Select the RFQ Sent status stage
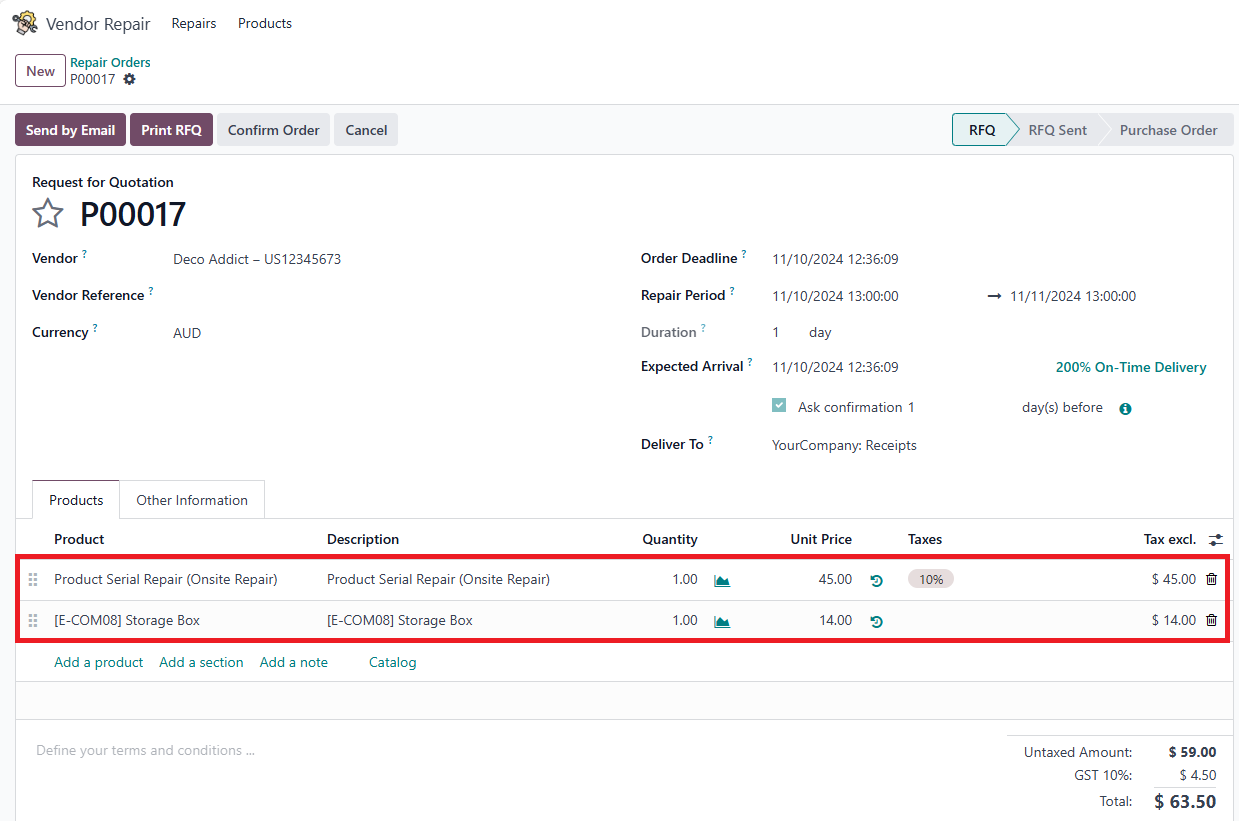Screen dimensions: 1239x821 tap(1057, 130)
